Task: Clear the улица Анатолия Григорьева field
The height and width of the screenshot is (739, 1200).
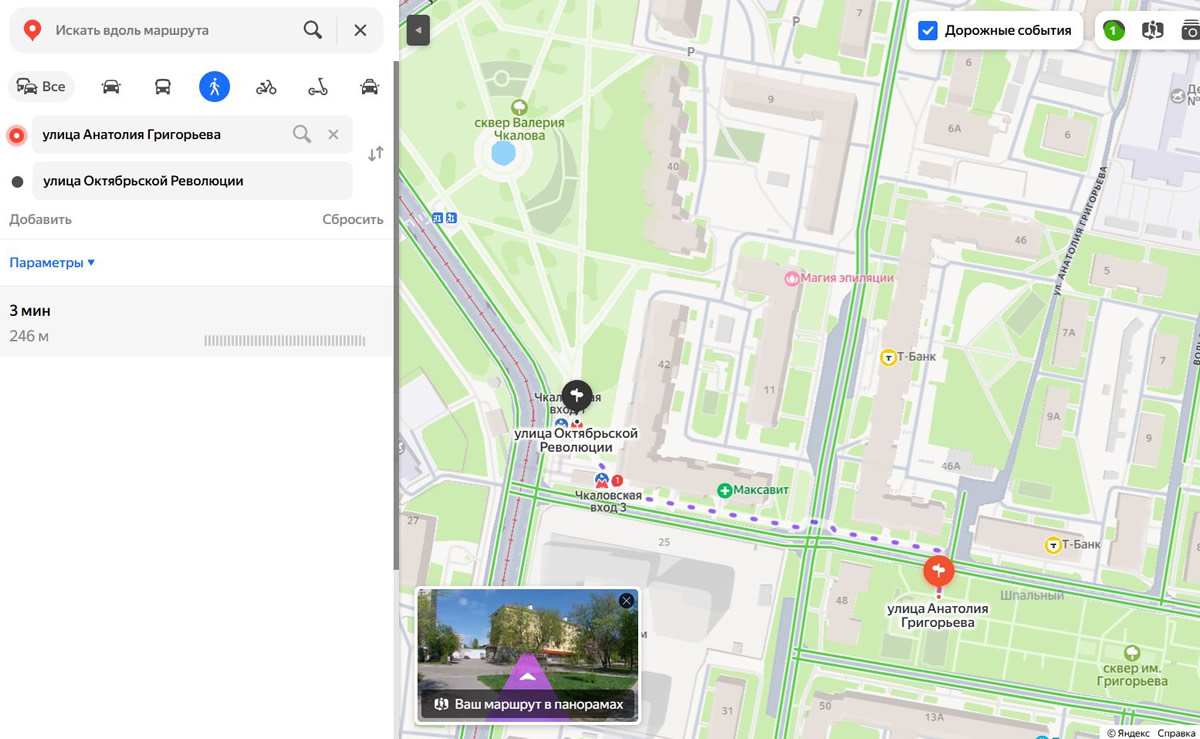Action: coord(334,134)
